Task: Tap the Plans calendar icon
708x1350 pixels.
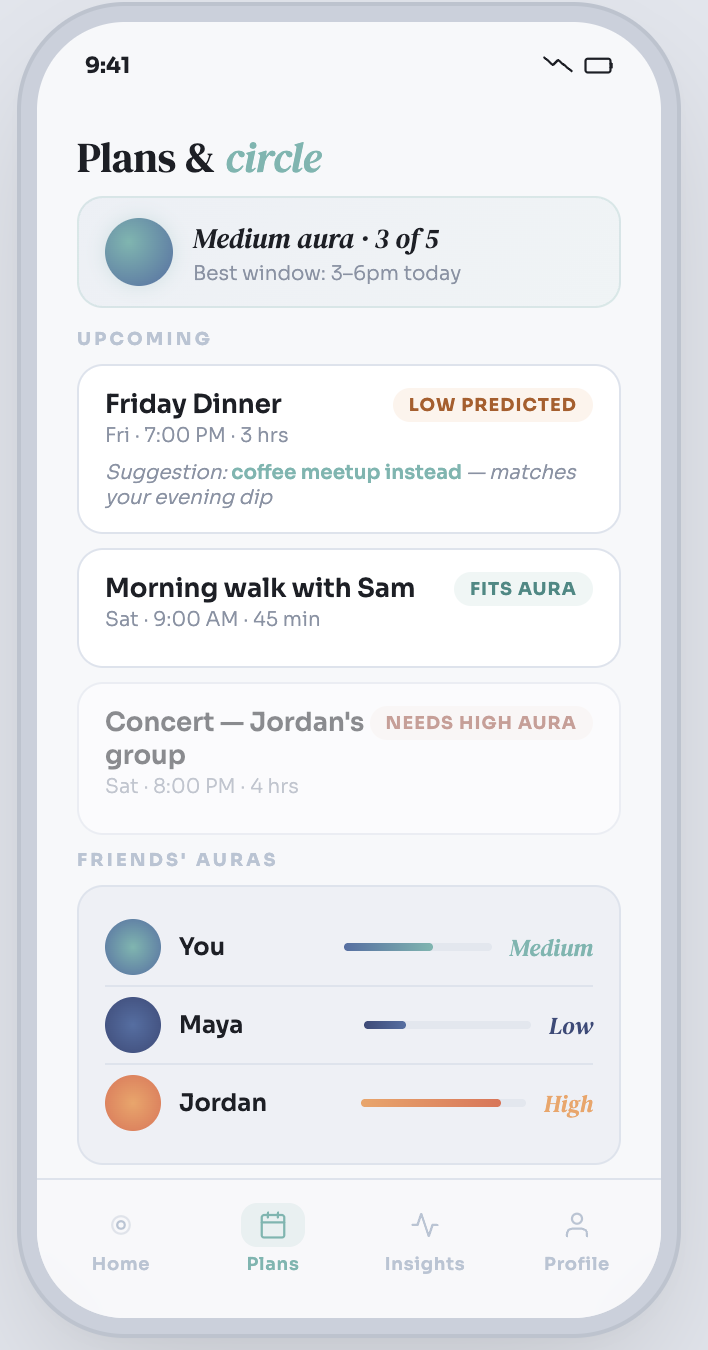Action: pyautogui.click(x=273, y=1225)
